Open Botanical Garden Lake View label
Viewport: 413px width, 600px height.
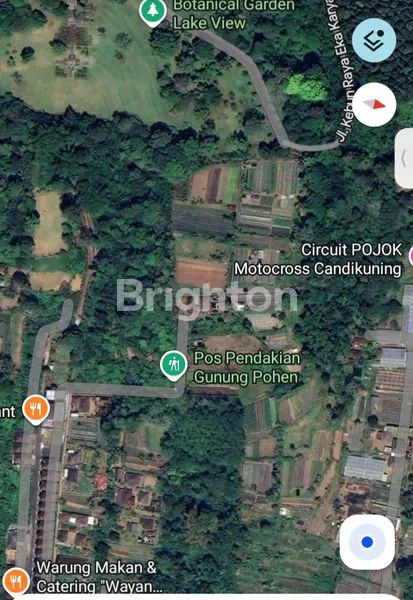233,14
